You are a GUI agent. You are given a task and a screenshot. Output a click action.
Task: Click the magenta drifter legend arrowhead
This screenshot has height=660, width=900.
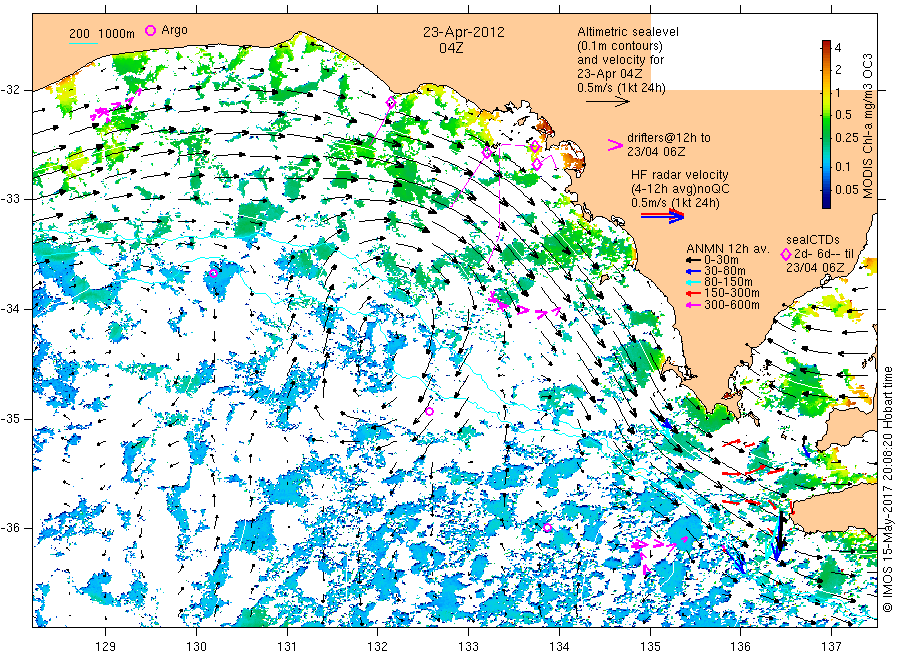[x=615, y=145]
